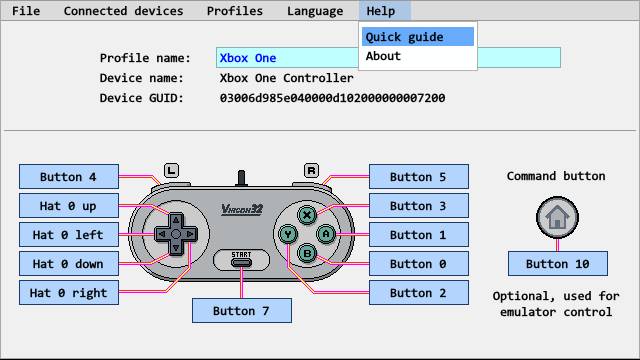Viewport: 640px width, 360px height.
Task: Open the Language menu
Action: pyautogui.click(x=315, y=11)
